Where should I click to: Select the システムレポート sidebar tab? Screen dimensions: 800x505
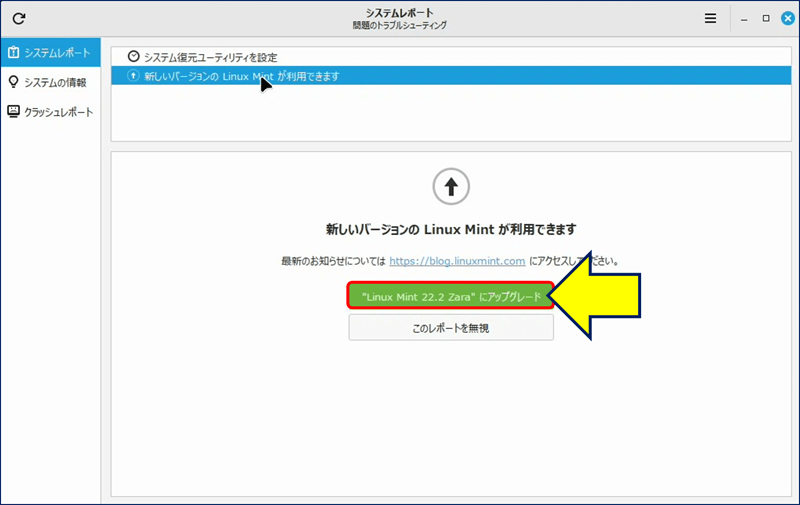click(51, 53)
